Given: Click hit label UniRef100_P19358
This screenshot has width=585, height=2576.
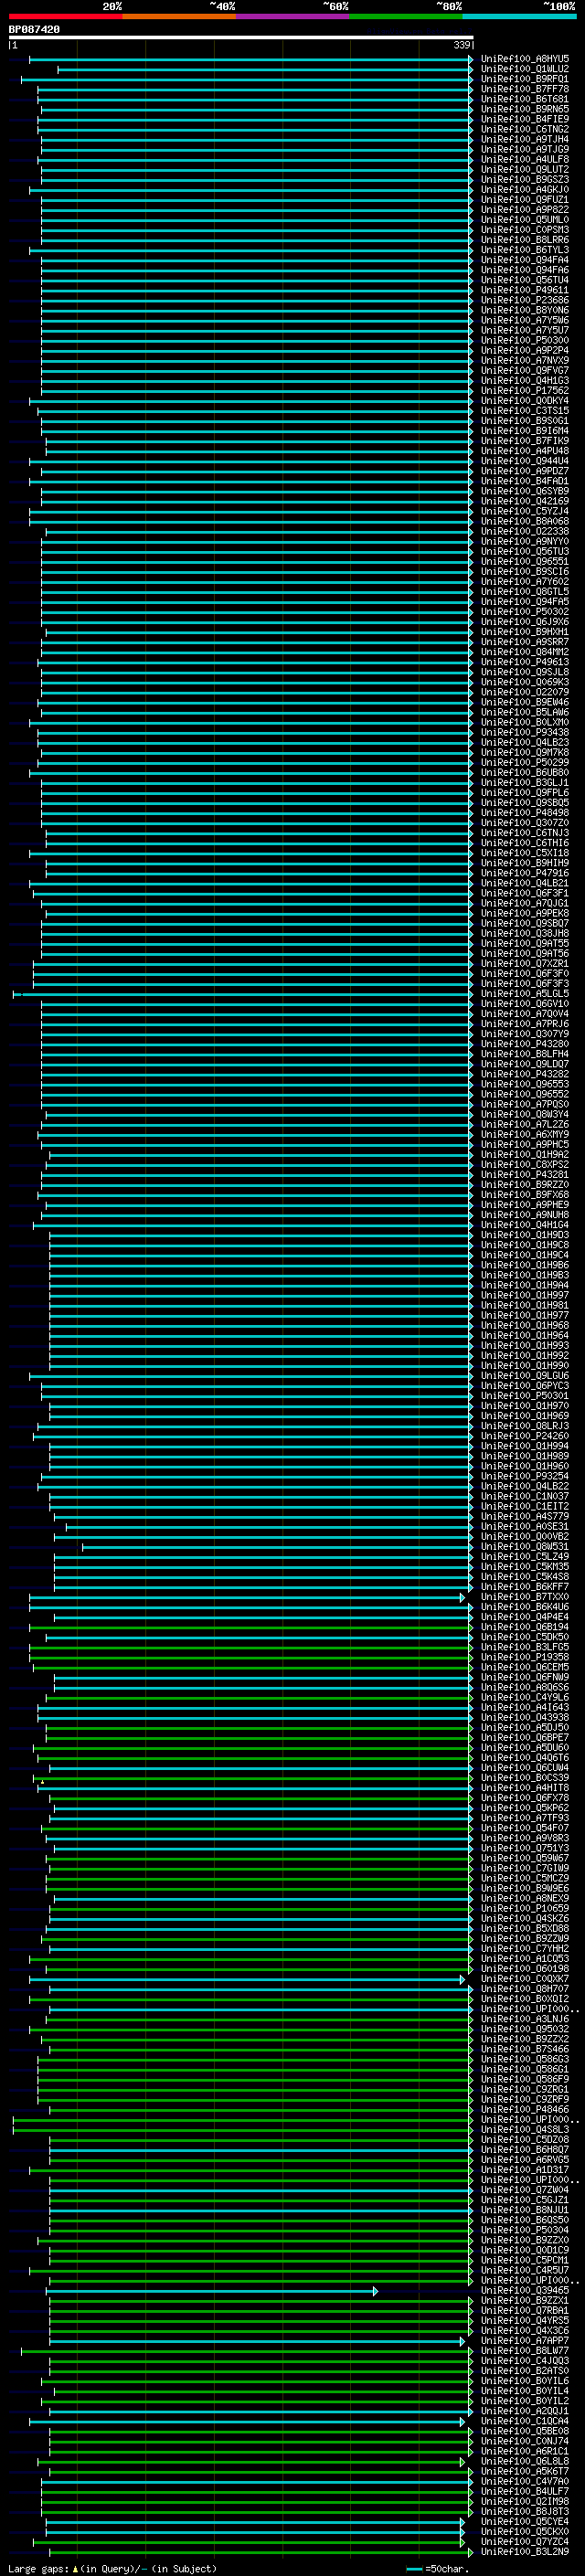Looking at the screenshot, I should click(x=525, y=1657).
